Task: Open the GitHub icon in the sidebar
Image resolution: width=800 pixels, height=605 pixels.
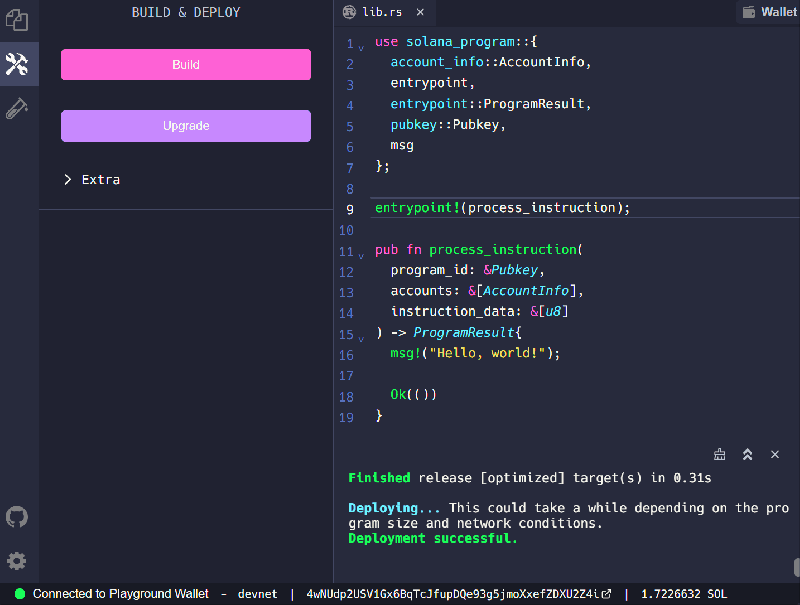Action: [x=17, y=517]
